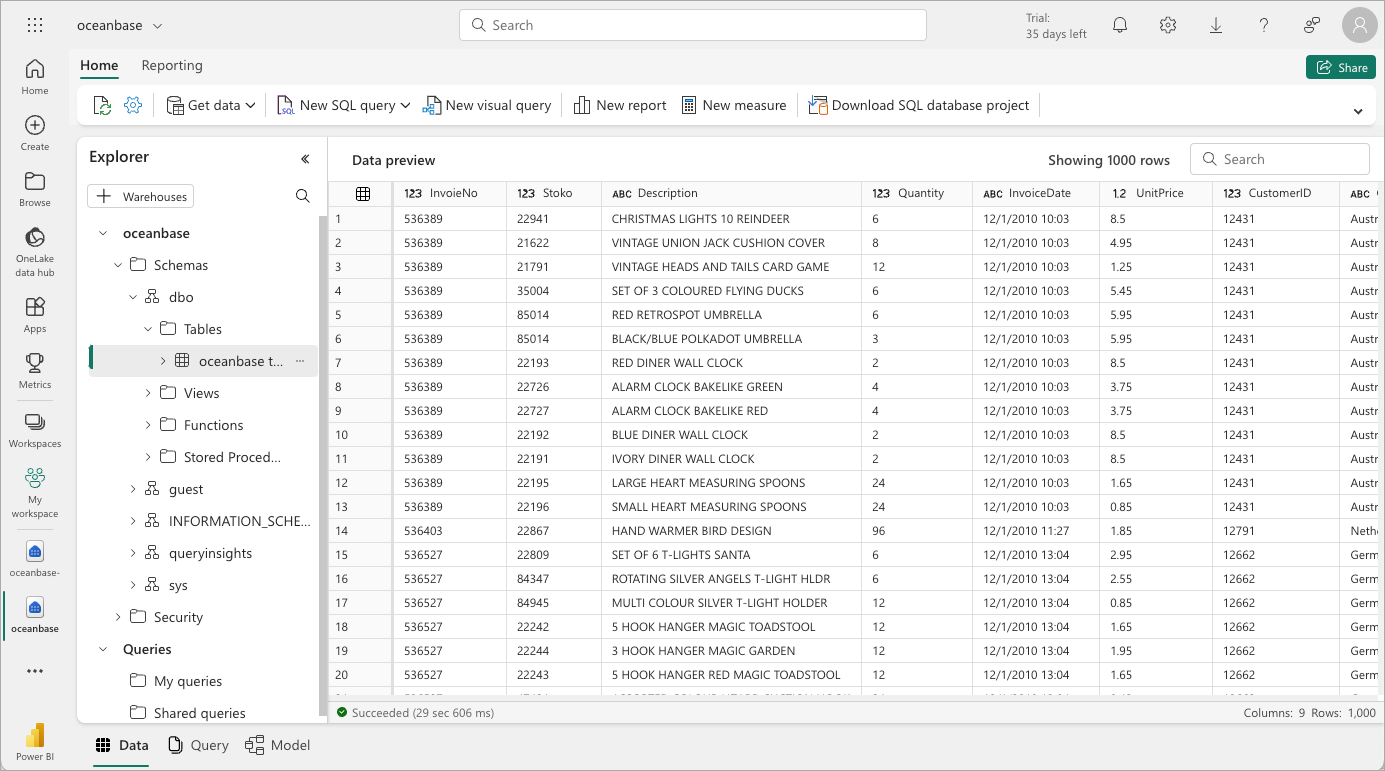Image resolution: width=1385 pixels, height=771 pixels.
Task: Open the OneLake data hub
Action: coord(35,250)
